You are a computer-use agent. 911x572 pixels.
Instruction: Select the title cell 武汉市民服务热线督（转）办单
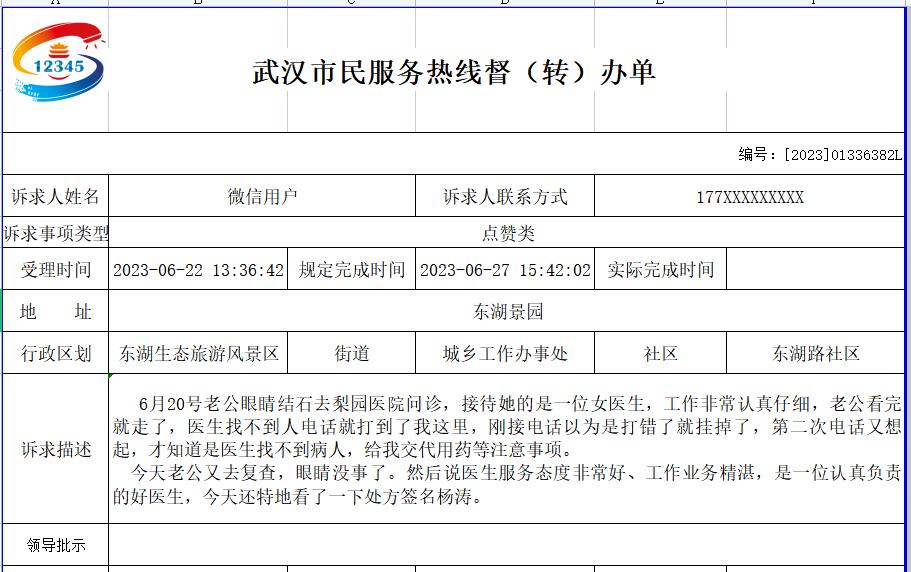coord(453,72)
